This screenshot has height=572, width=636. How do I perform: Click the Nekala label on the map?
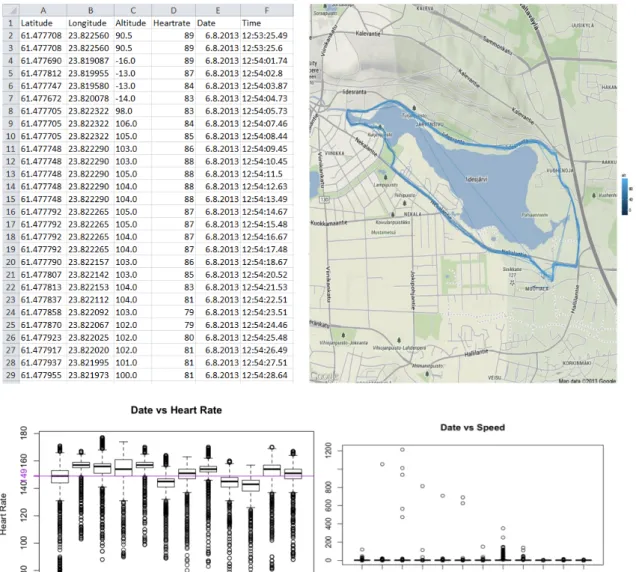[x=412, y=214]
